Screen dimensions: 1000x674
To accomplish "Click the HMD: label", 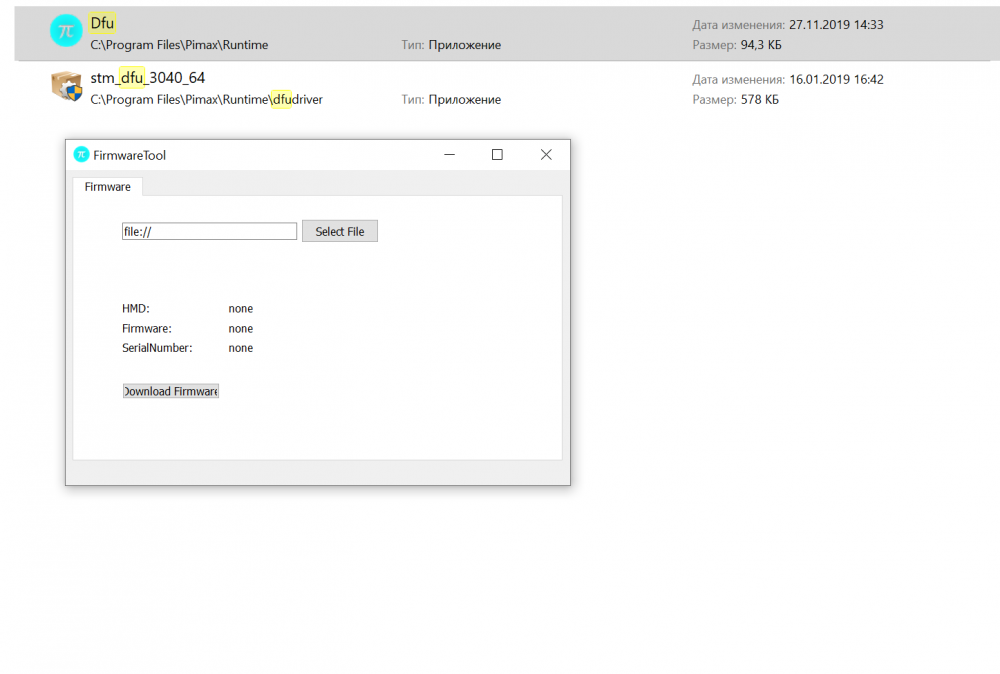I will (136, 309).
